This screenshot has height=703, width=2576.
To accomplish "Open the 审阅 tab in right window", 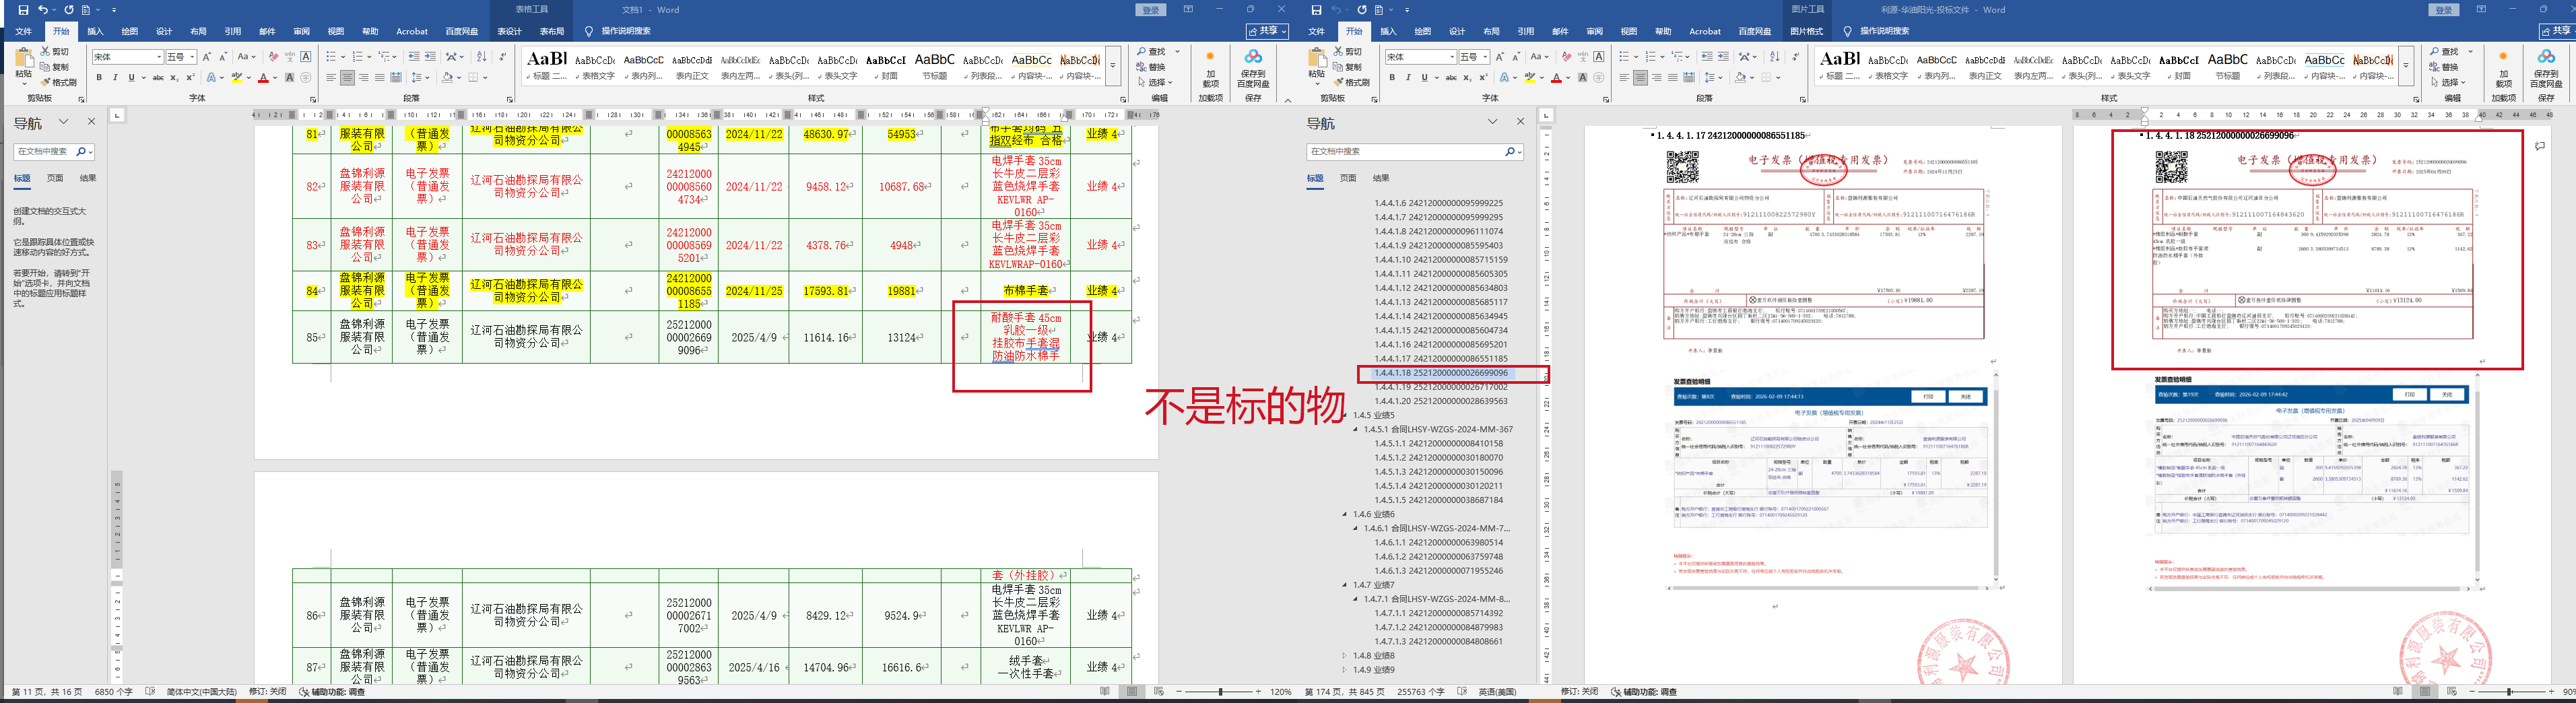I will click(1595, 31).
